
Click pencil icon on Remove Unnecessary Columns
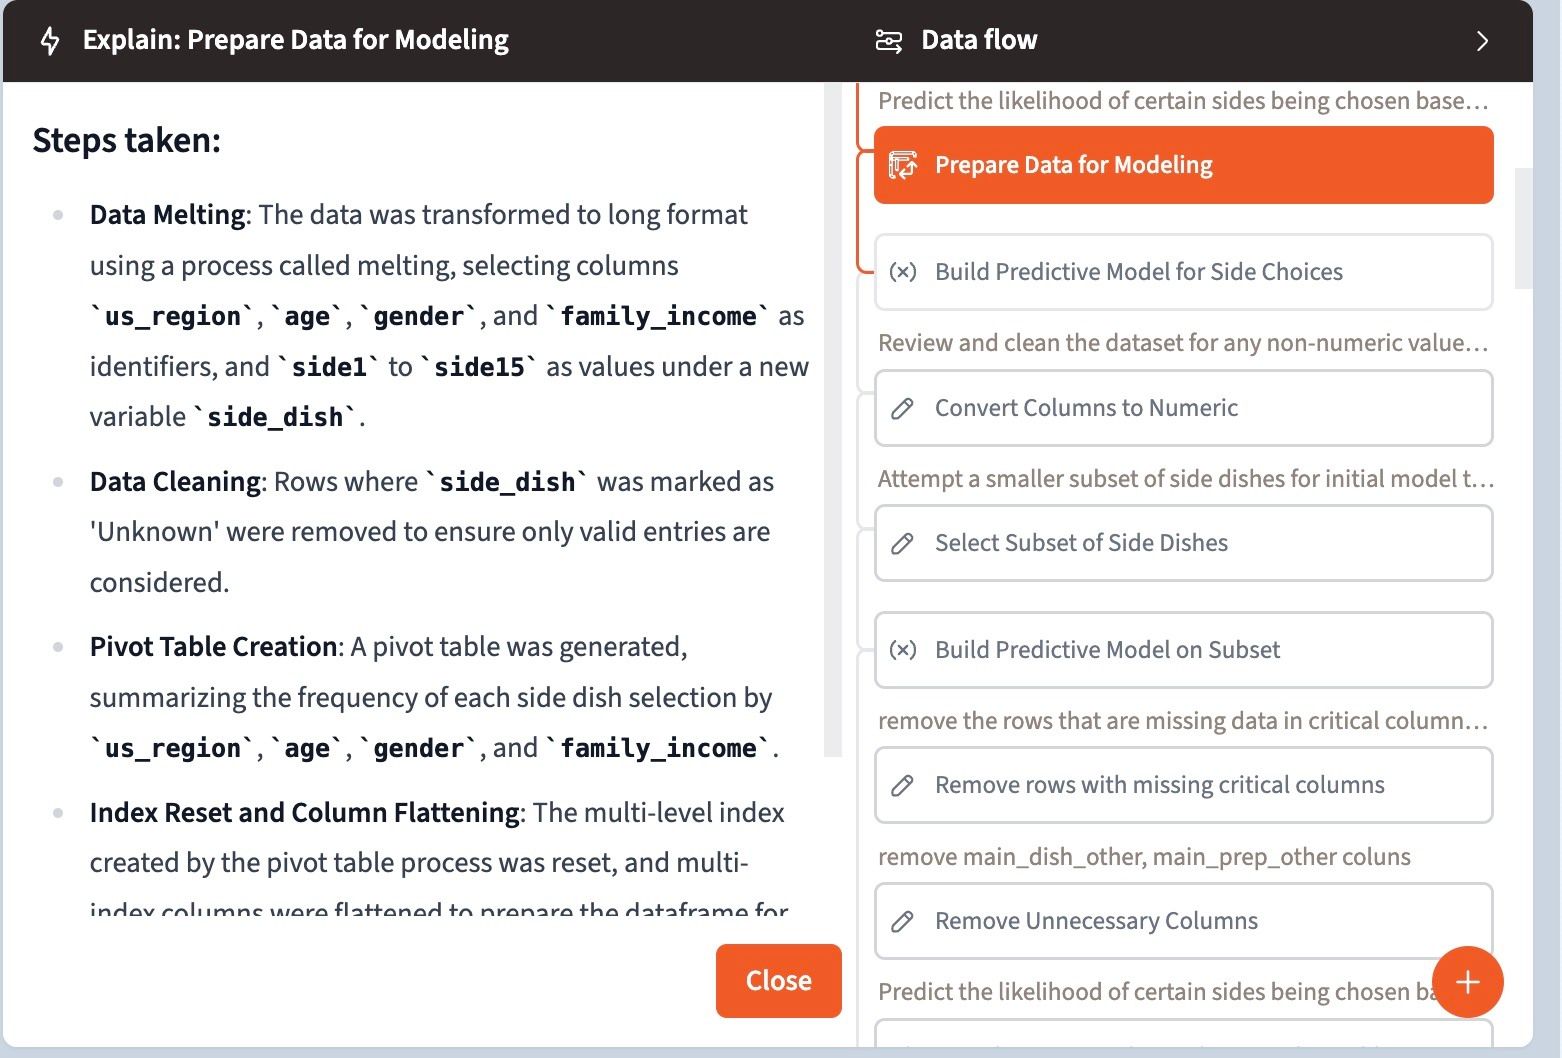click(903, 921)
